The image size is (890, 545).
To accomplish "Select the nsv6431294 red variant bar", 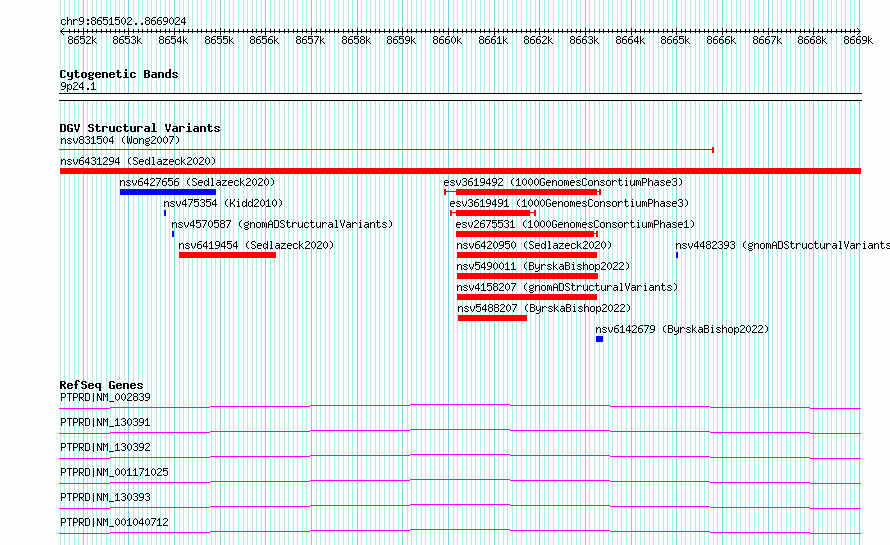I will point(460,171).
